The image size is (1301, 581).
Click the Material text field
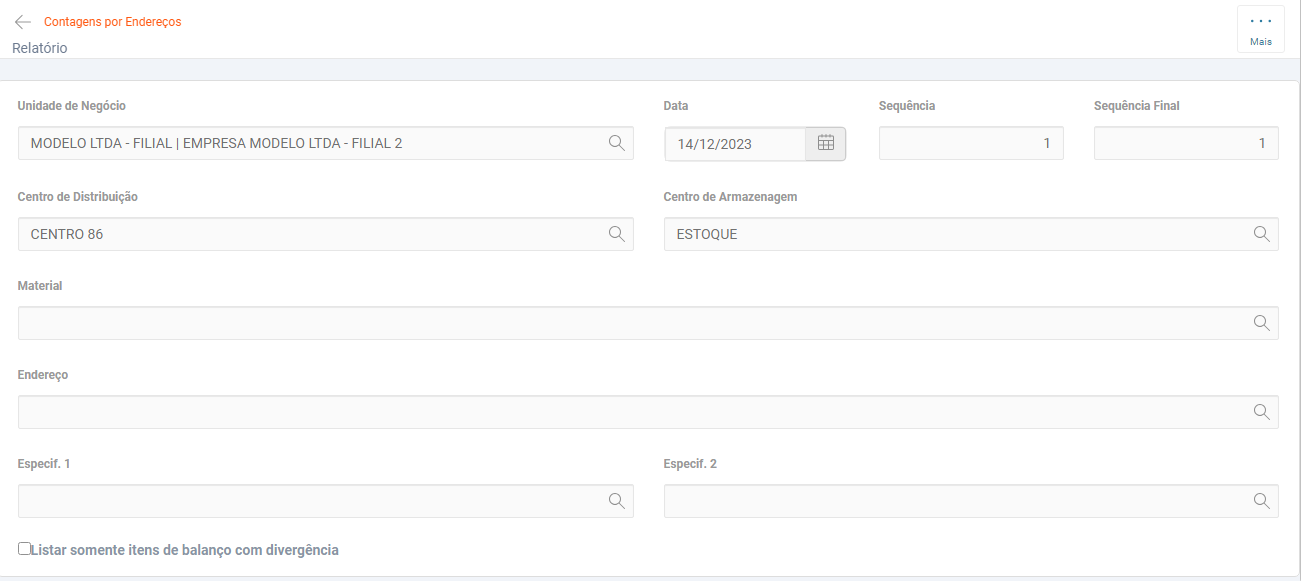pos(630,323)
